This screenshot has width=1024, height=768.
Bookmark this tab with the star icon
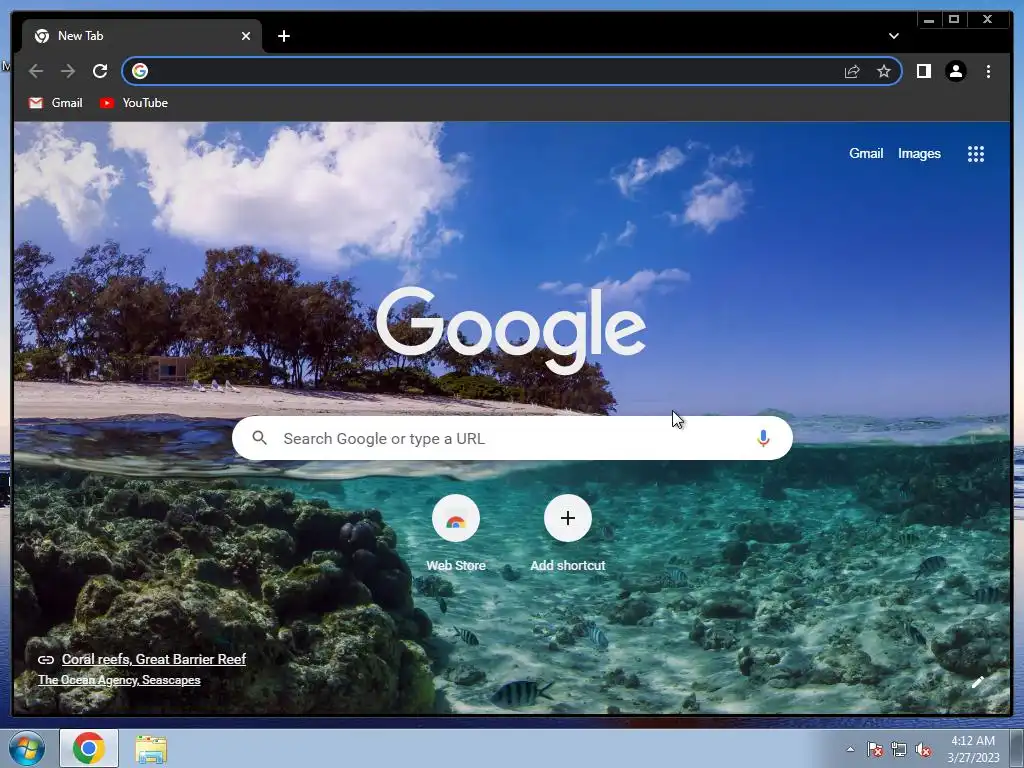884,71
